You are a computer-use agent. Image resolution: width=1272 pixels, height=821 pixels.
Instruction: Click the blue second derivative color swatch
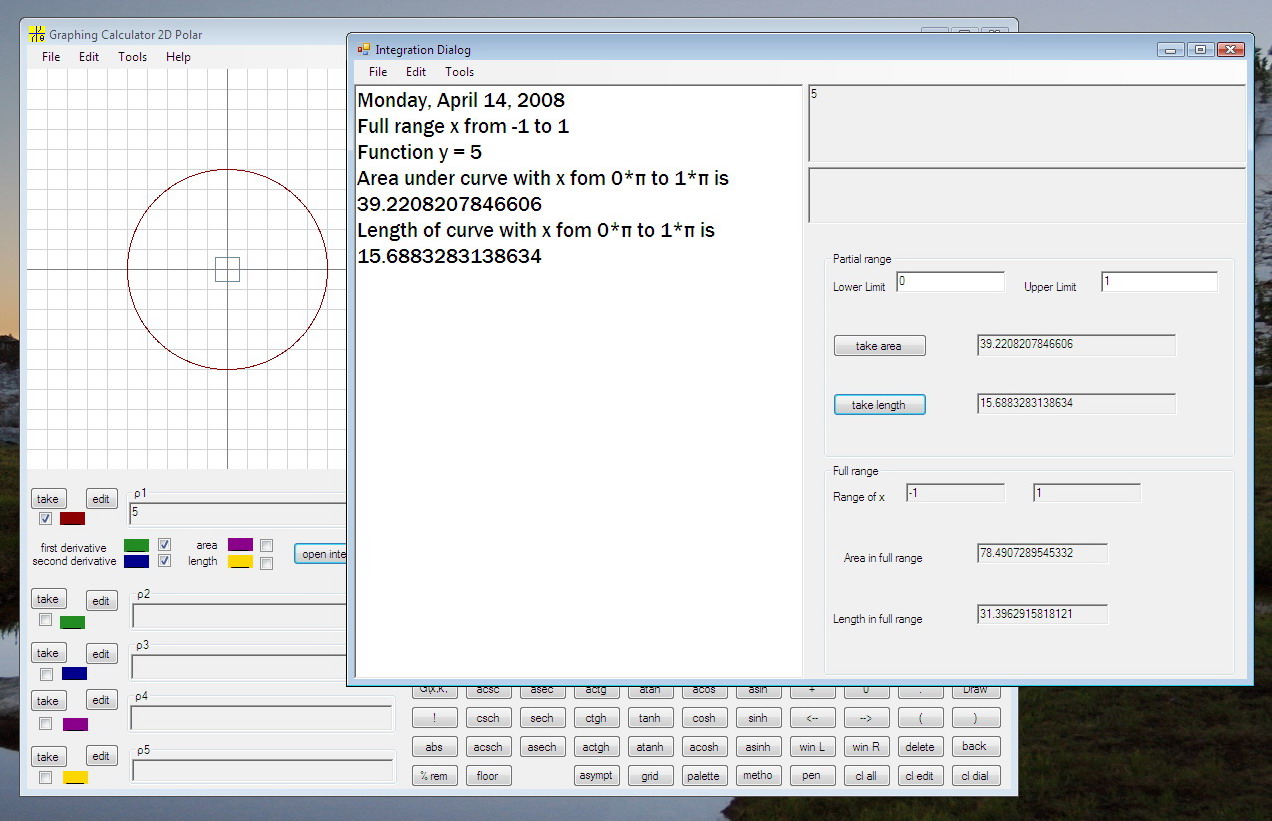(136, 561)
